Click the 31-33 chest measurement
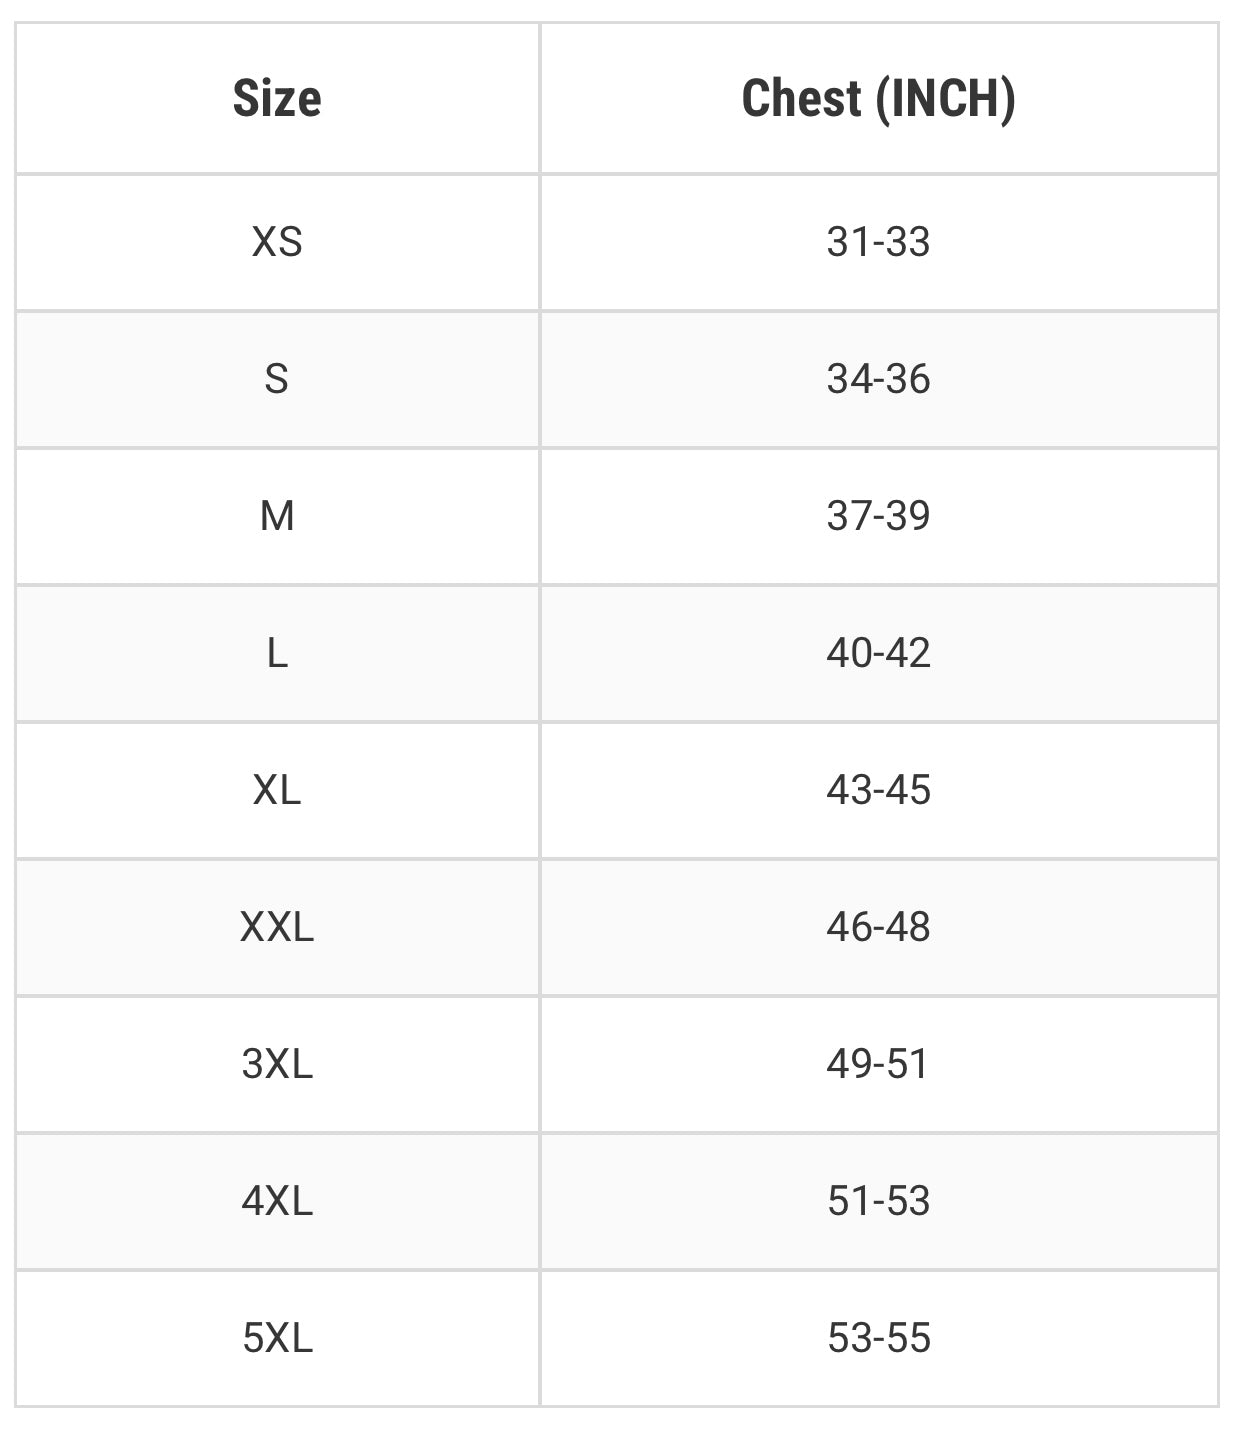This screenshot has height=1433, width=1243. coord(878,242)
